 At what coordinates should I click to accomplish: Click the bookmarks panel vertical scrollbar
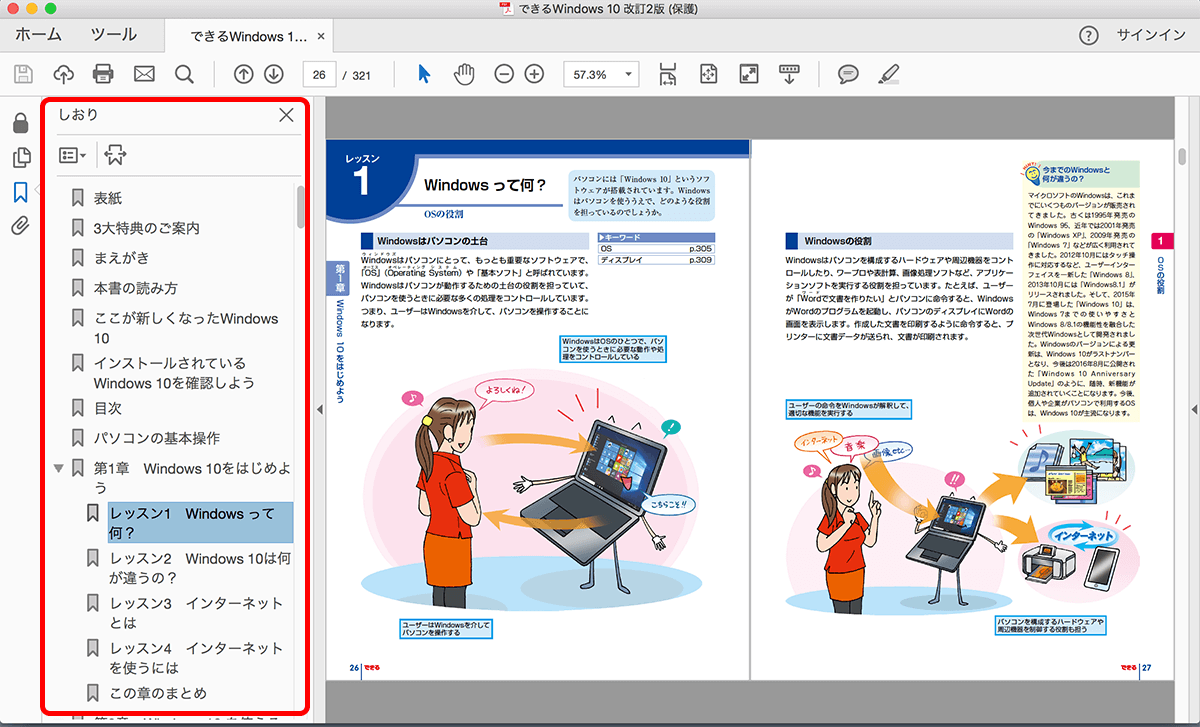301,207
